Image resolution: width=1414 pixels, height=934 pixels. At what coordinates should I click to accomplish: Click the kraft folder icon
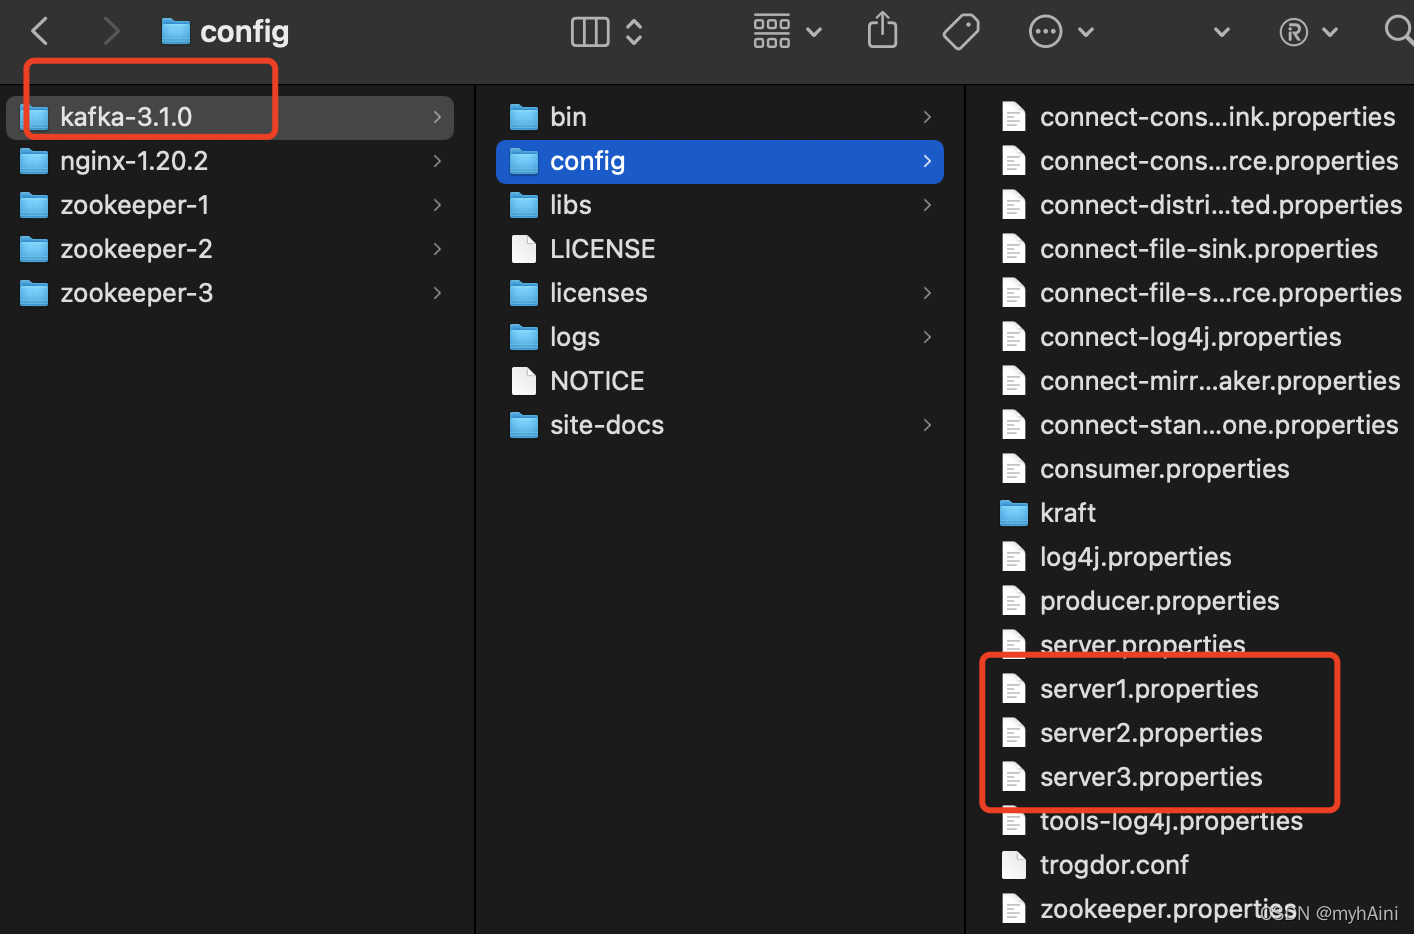click(1014, 514)
